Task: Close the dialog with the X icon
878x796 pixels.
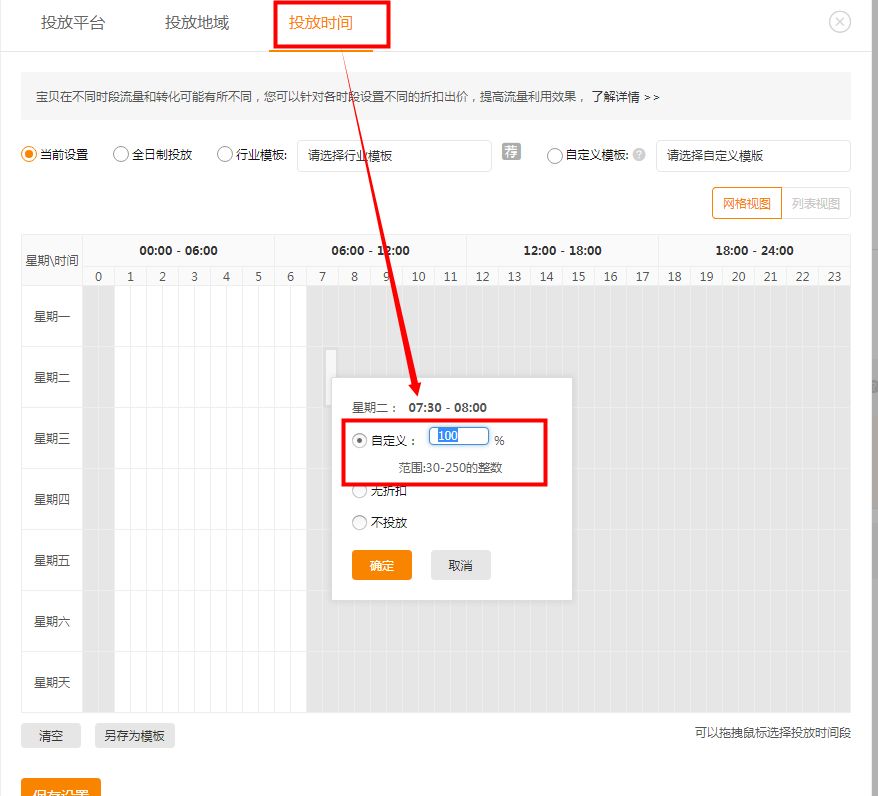Action: (840, 22)
